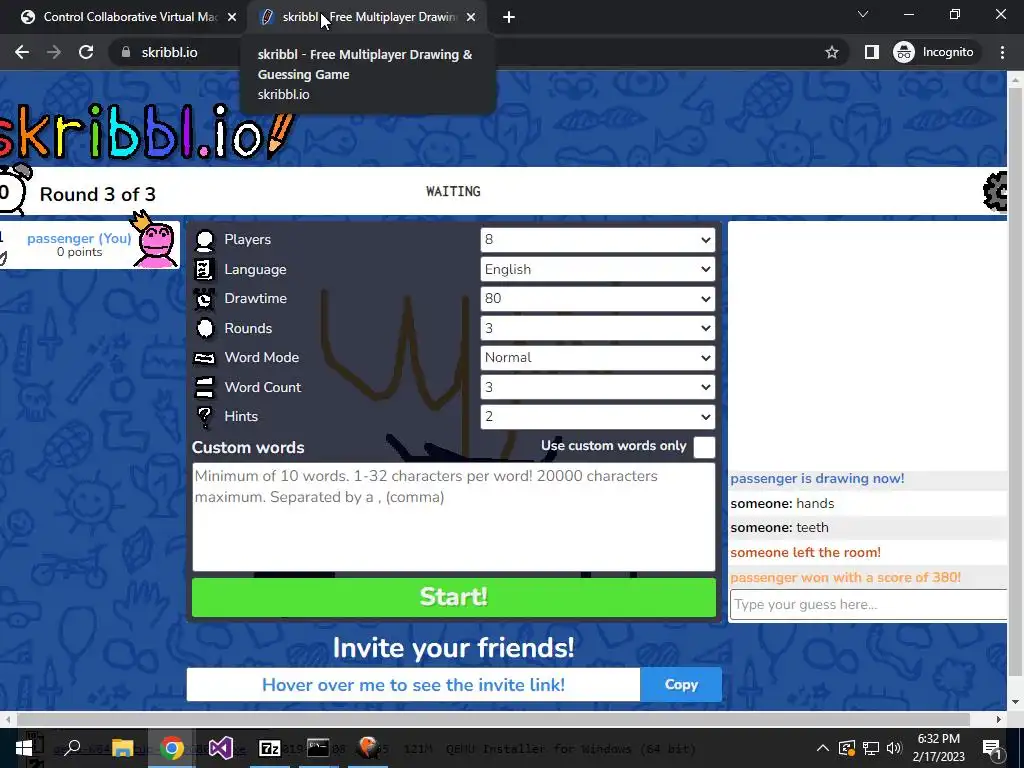Click inside the custom words text area
Viewport: 1024px width, 768px height.
click(x=454, y=517)
